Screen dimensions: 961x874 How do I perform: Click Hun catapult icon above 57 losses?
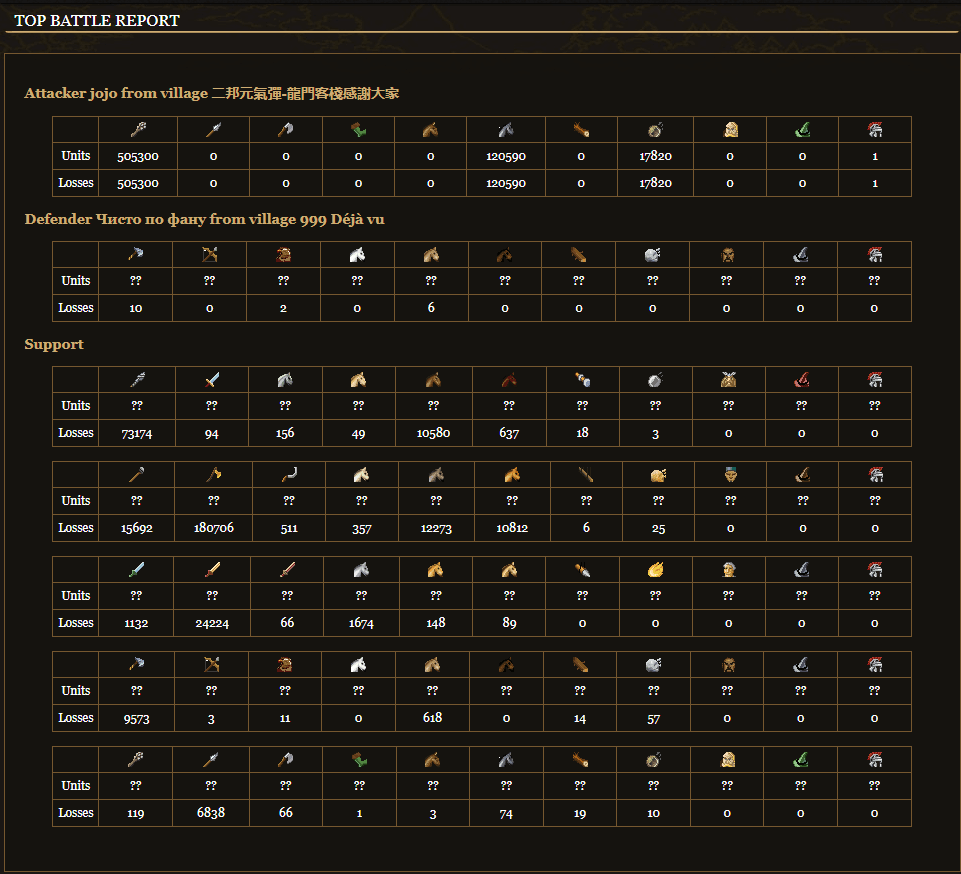(x=653, y=664)
